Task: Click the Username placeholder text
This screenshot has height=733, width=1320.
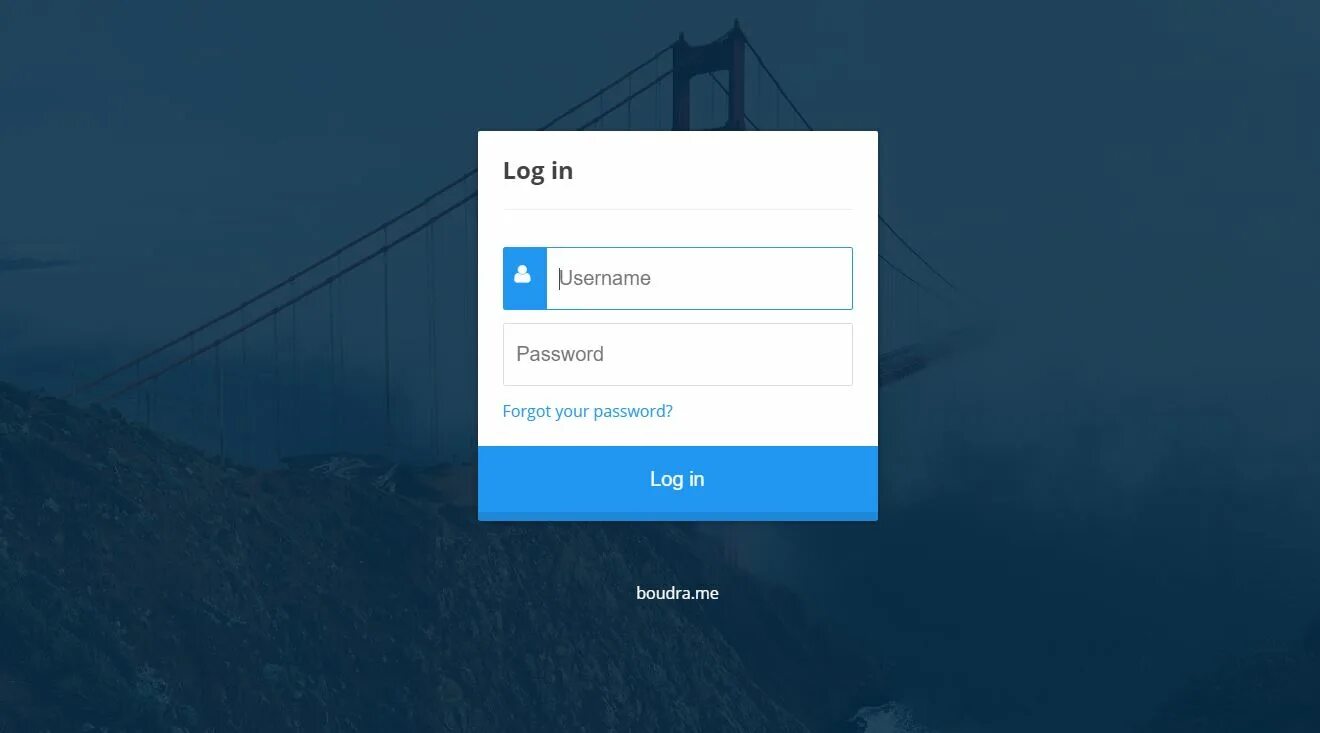Action: coord(605,278)
